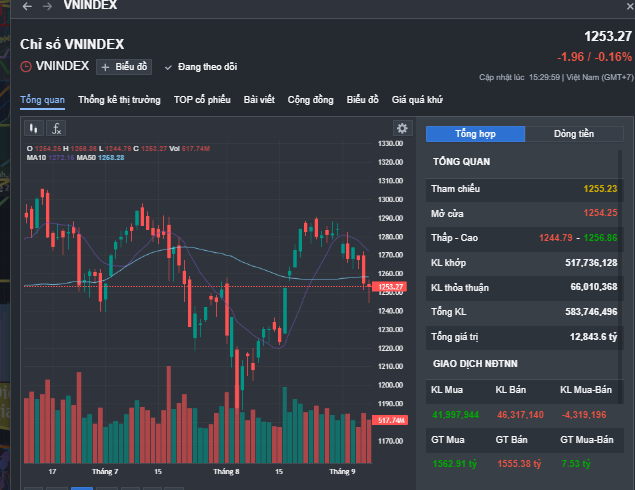Click the clock icon beside VNINDEX
635x490 pixels.
(26, 67)
